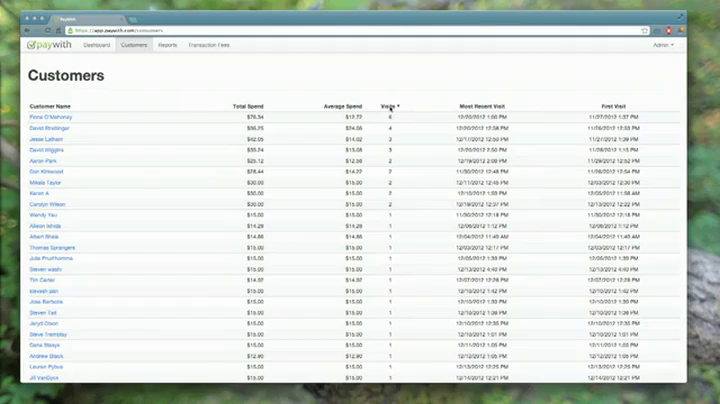
Task: Click the browser back arrow
Action: [x=29, y=31]
